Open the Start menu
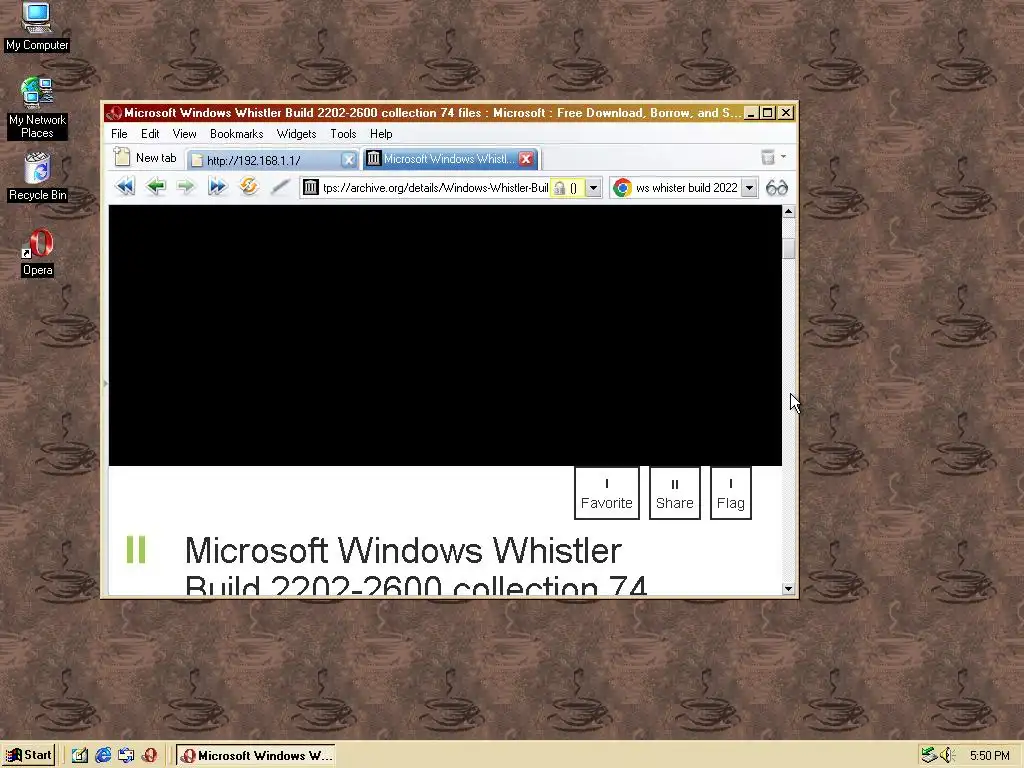 (28, 756)
